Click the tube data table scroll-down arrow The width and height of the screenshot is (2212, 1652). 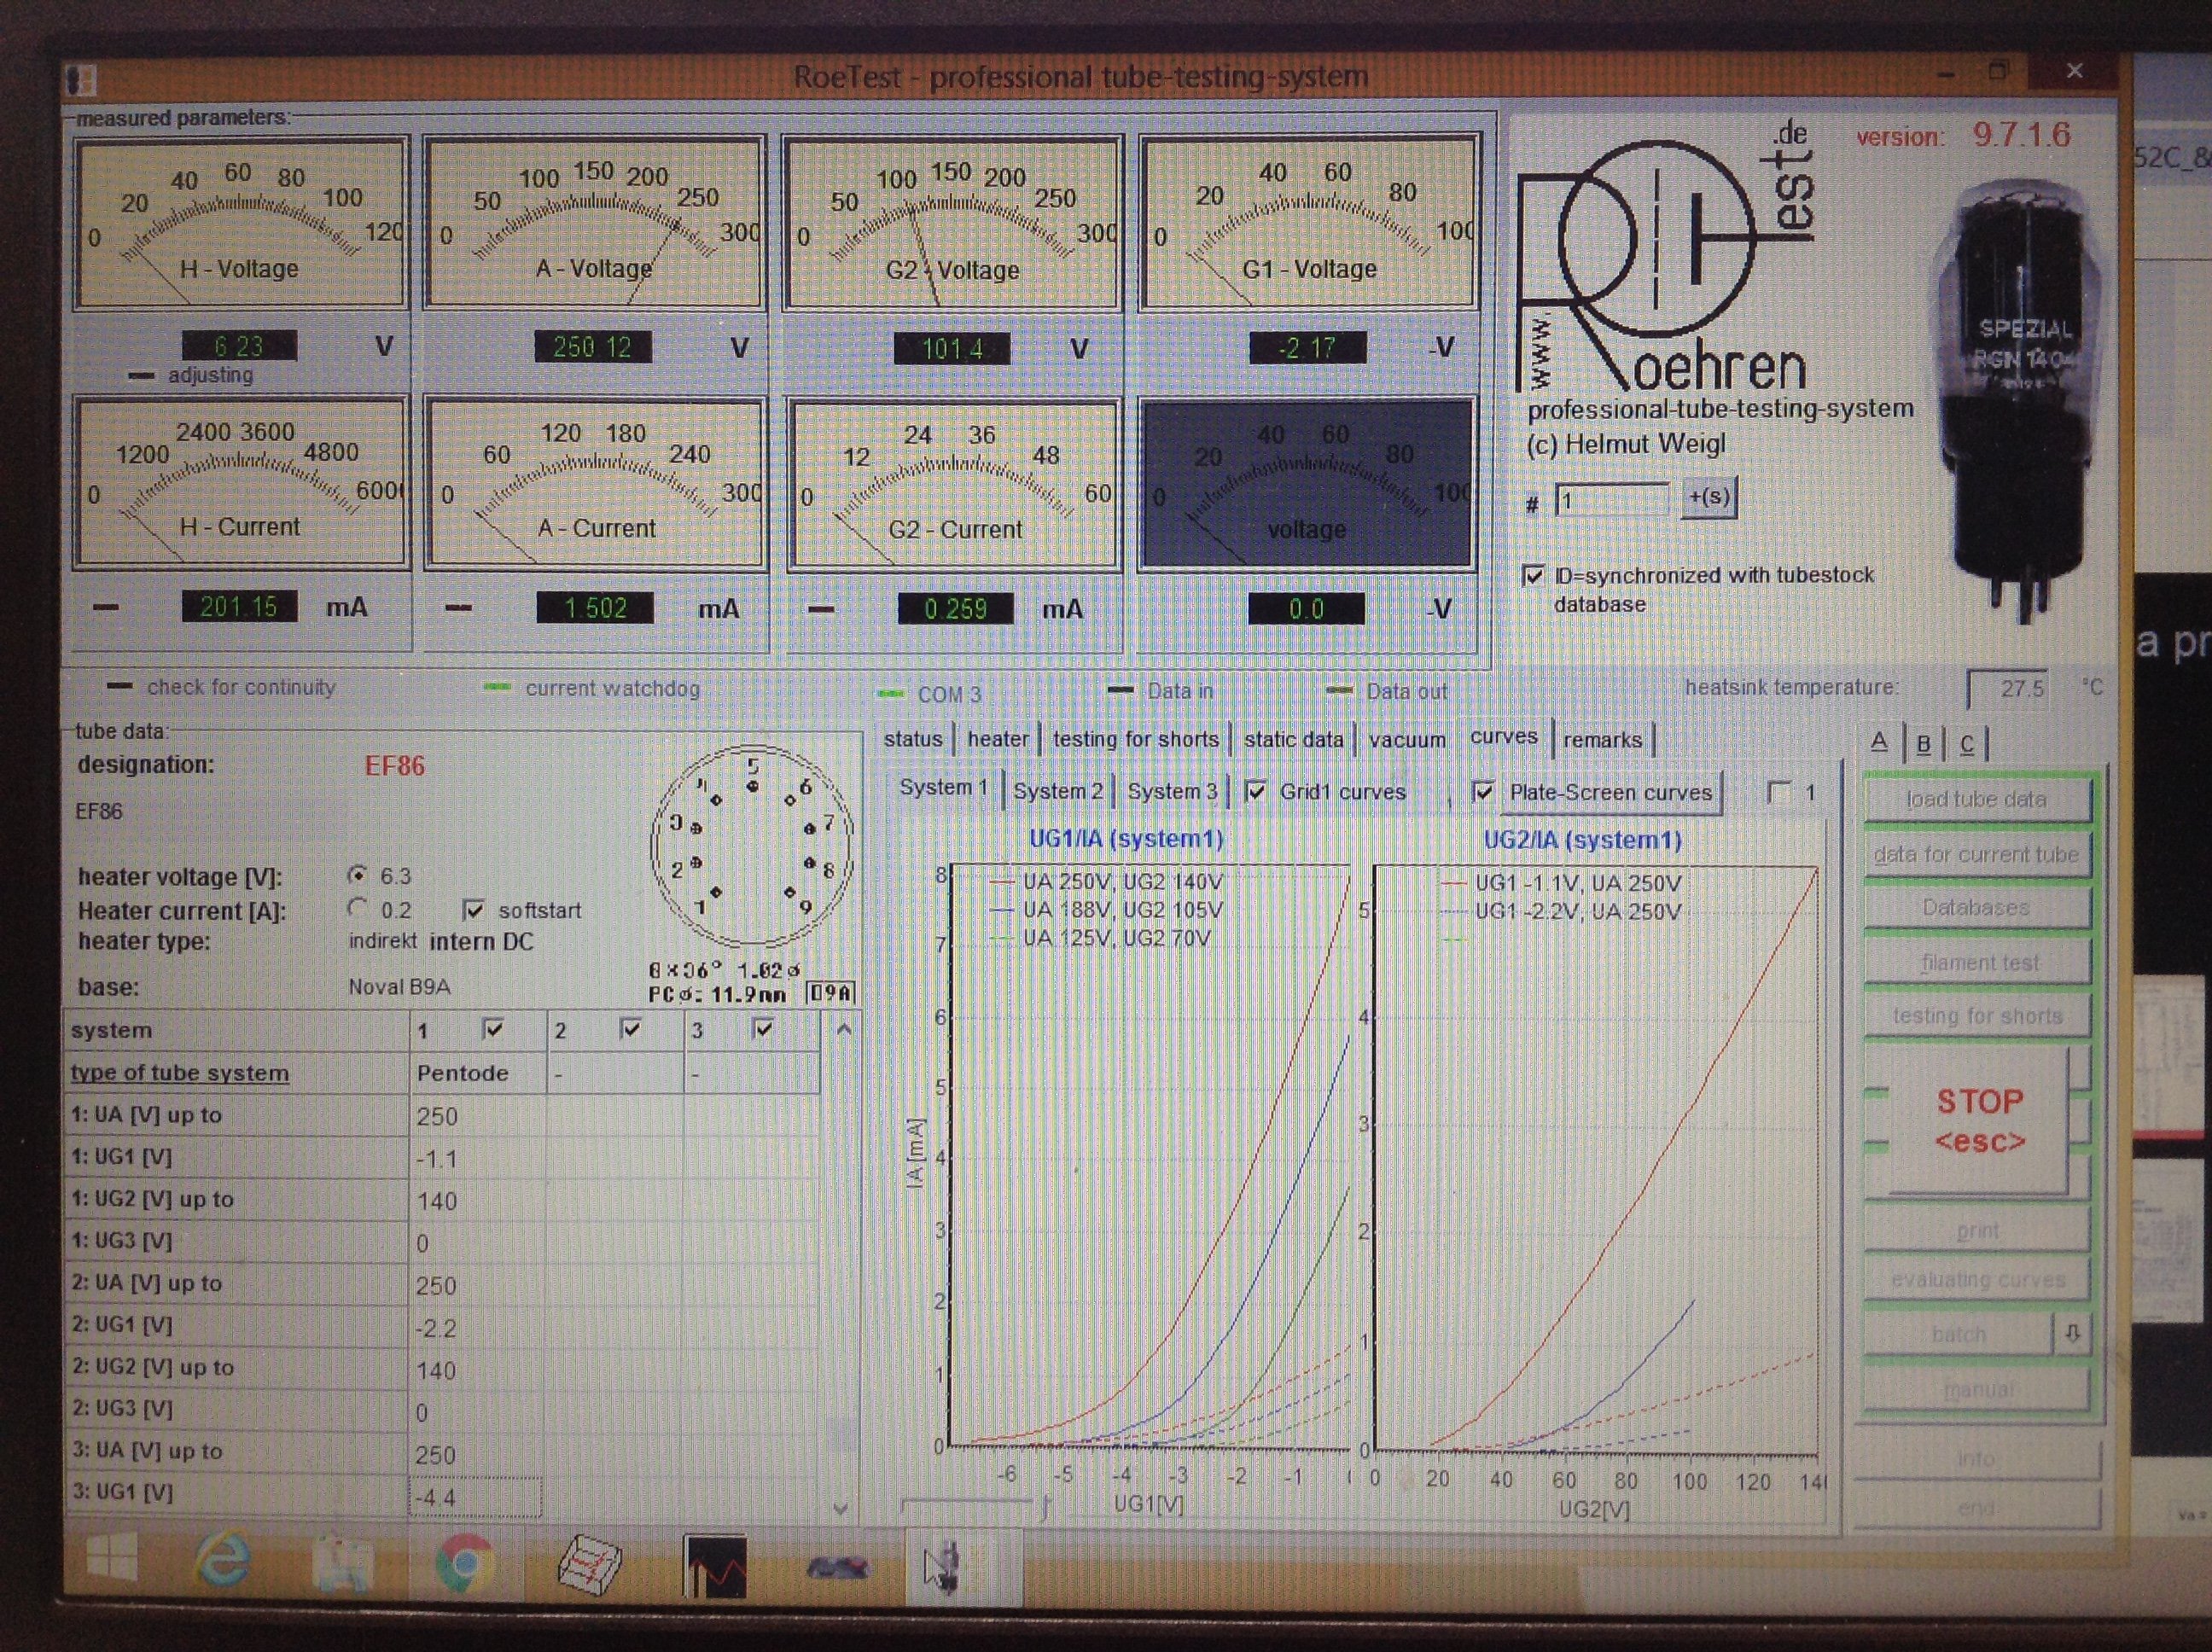pos(841,1507)
